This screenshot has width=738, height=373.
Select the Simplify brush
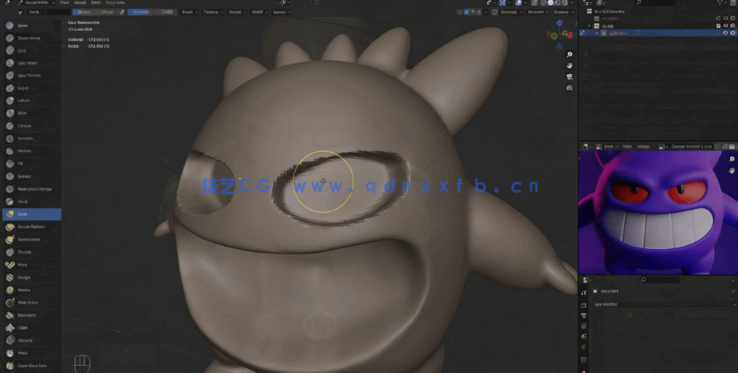[x=31, y=340]
